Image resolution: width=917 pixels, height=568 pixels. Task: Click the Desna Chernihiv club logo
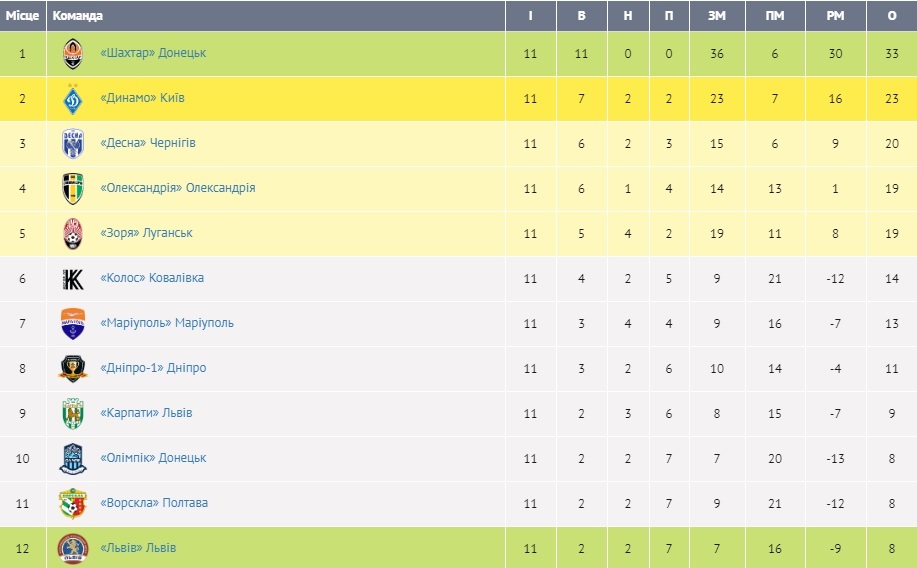pos(73,143)
